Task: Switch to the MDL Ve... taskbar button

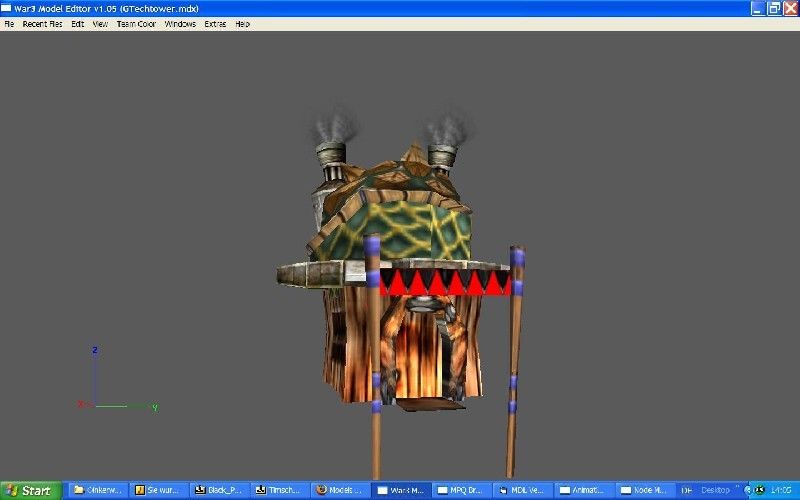Action: click(523, 490)
